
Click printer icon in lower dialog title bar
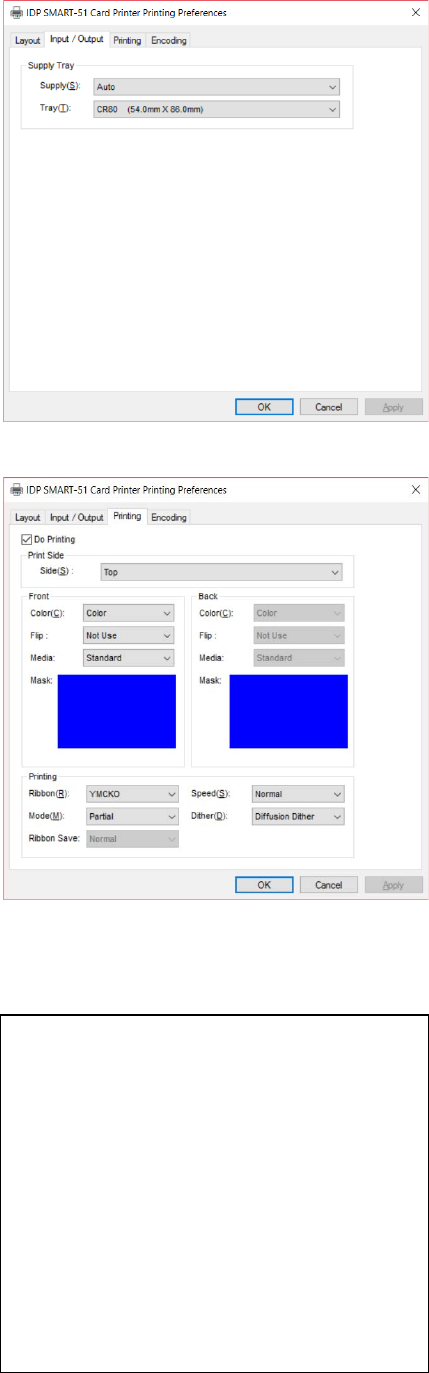(16, 491)
